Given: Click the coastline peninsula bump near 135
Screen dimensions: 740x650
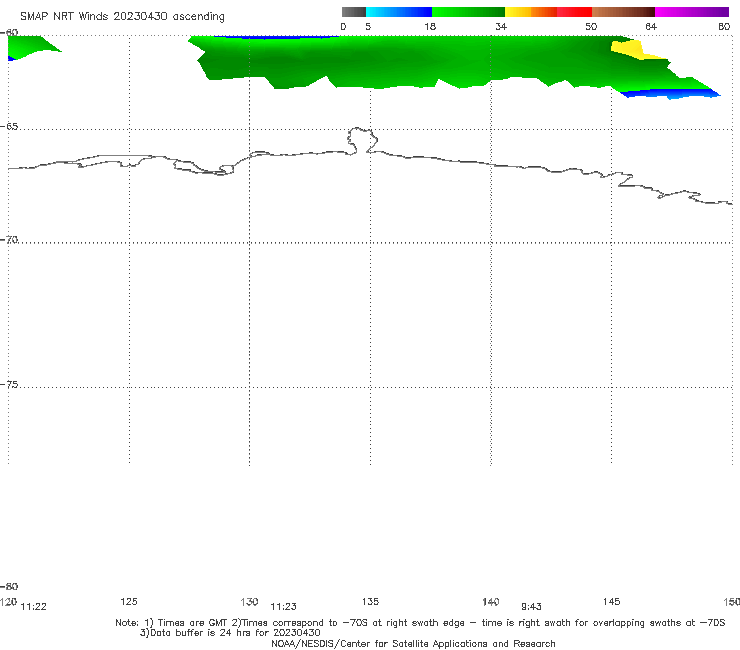Looking at the screenshot, I should tap(362, 140).
